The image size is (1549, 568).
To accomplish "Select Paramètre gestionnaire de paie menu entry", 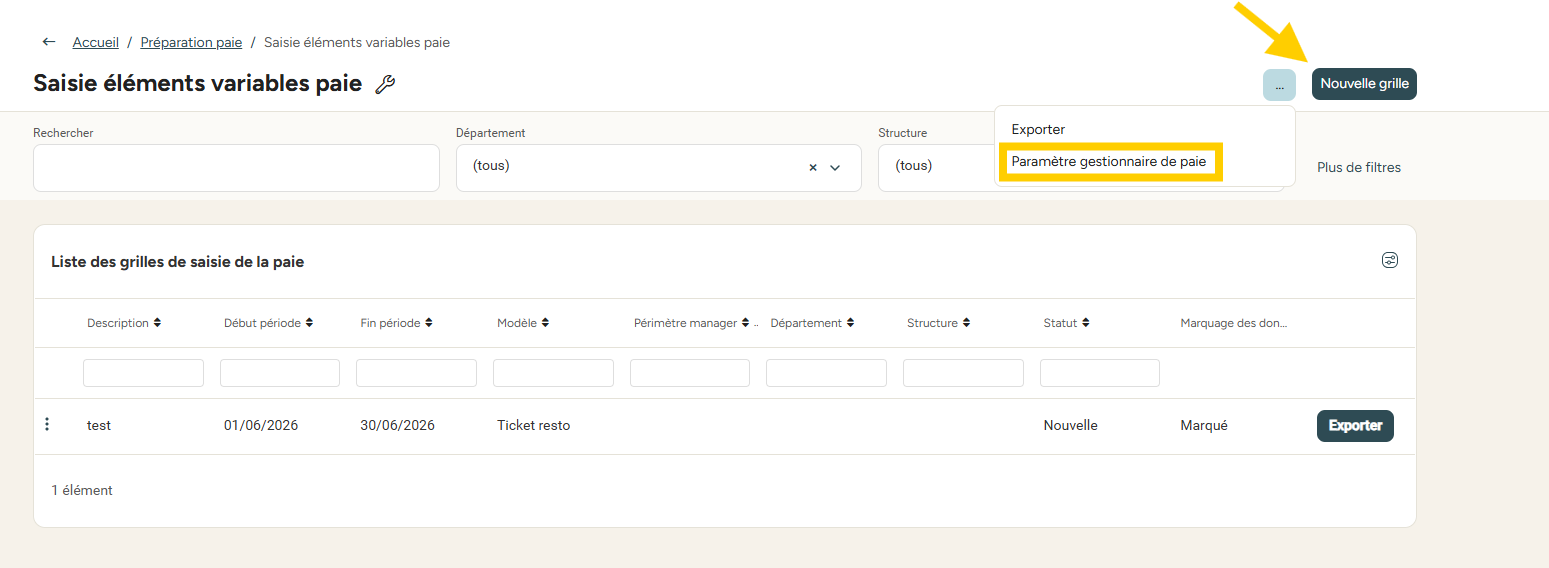I will point(1109,161).
